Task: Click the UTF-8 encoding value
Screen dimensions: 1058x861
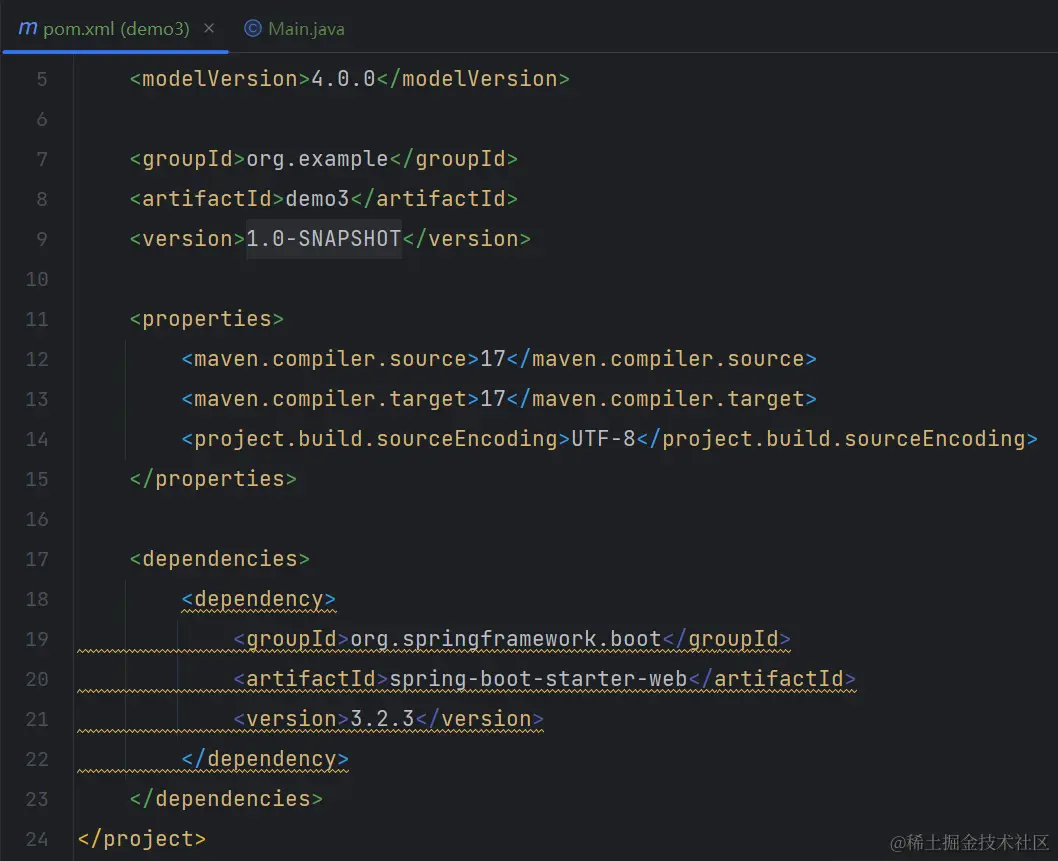Action: tap(603, 439)
